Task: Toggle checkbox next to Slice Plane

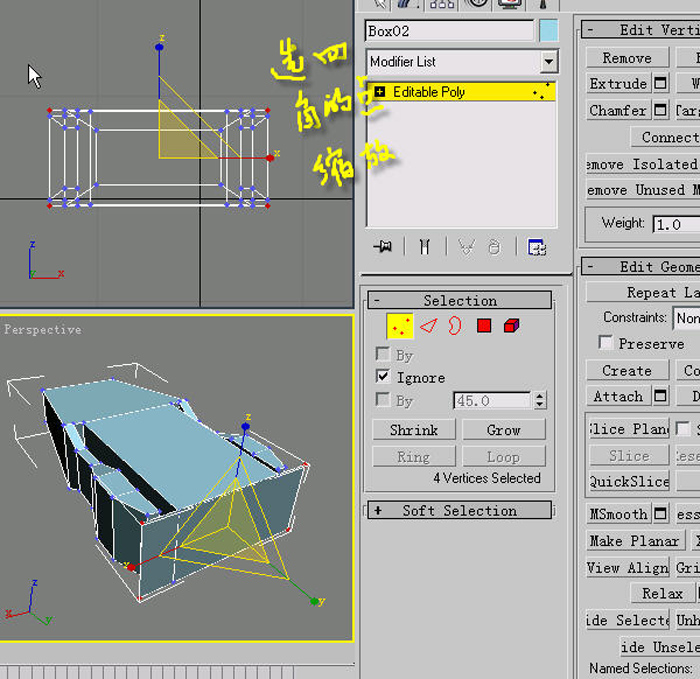Action: [683, 429]
